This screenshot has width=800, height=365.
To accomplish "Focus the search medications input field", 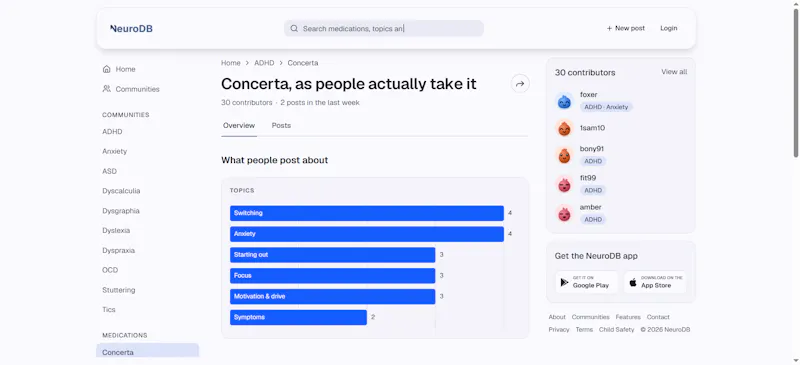I will pos(384,29).
